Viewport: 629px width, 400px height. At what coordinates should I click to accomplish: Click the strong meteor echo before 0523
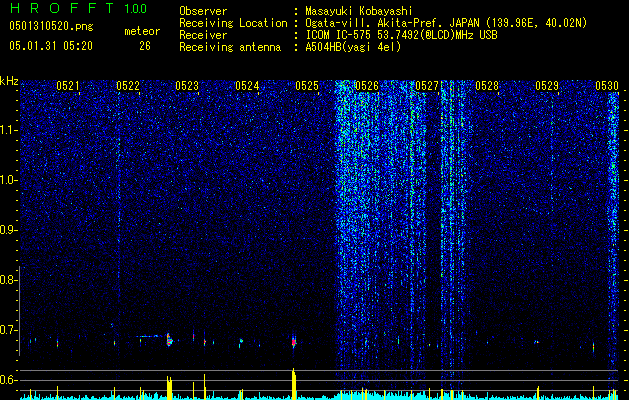pyautogui.click(x=169, y=340)
